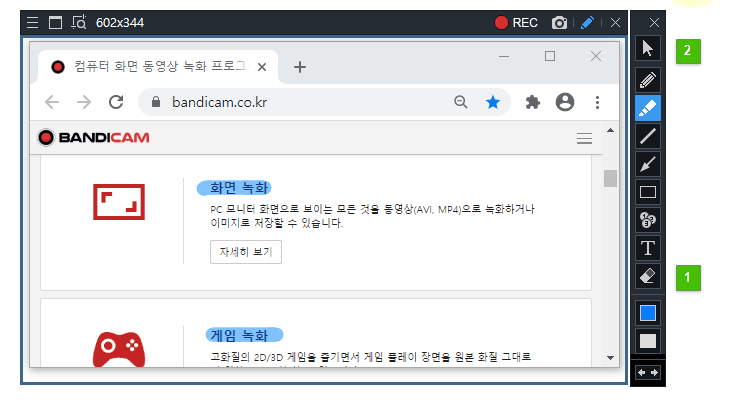Open the Chrome three-dot menu
This screenshot has width=730, height=400.
pyautogui.click(x=597, y=102)
